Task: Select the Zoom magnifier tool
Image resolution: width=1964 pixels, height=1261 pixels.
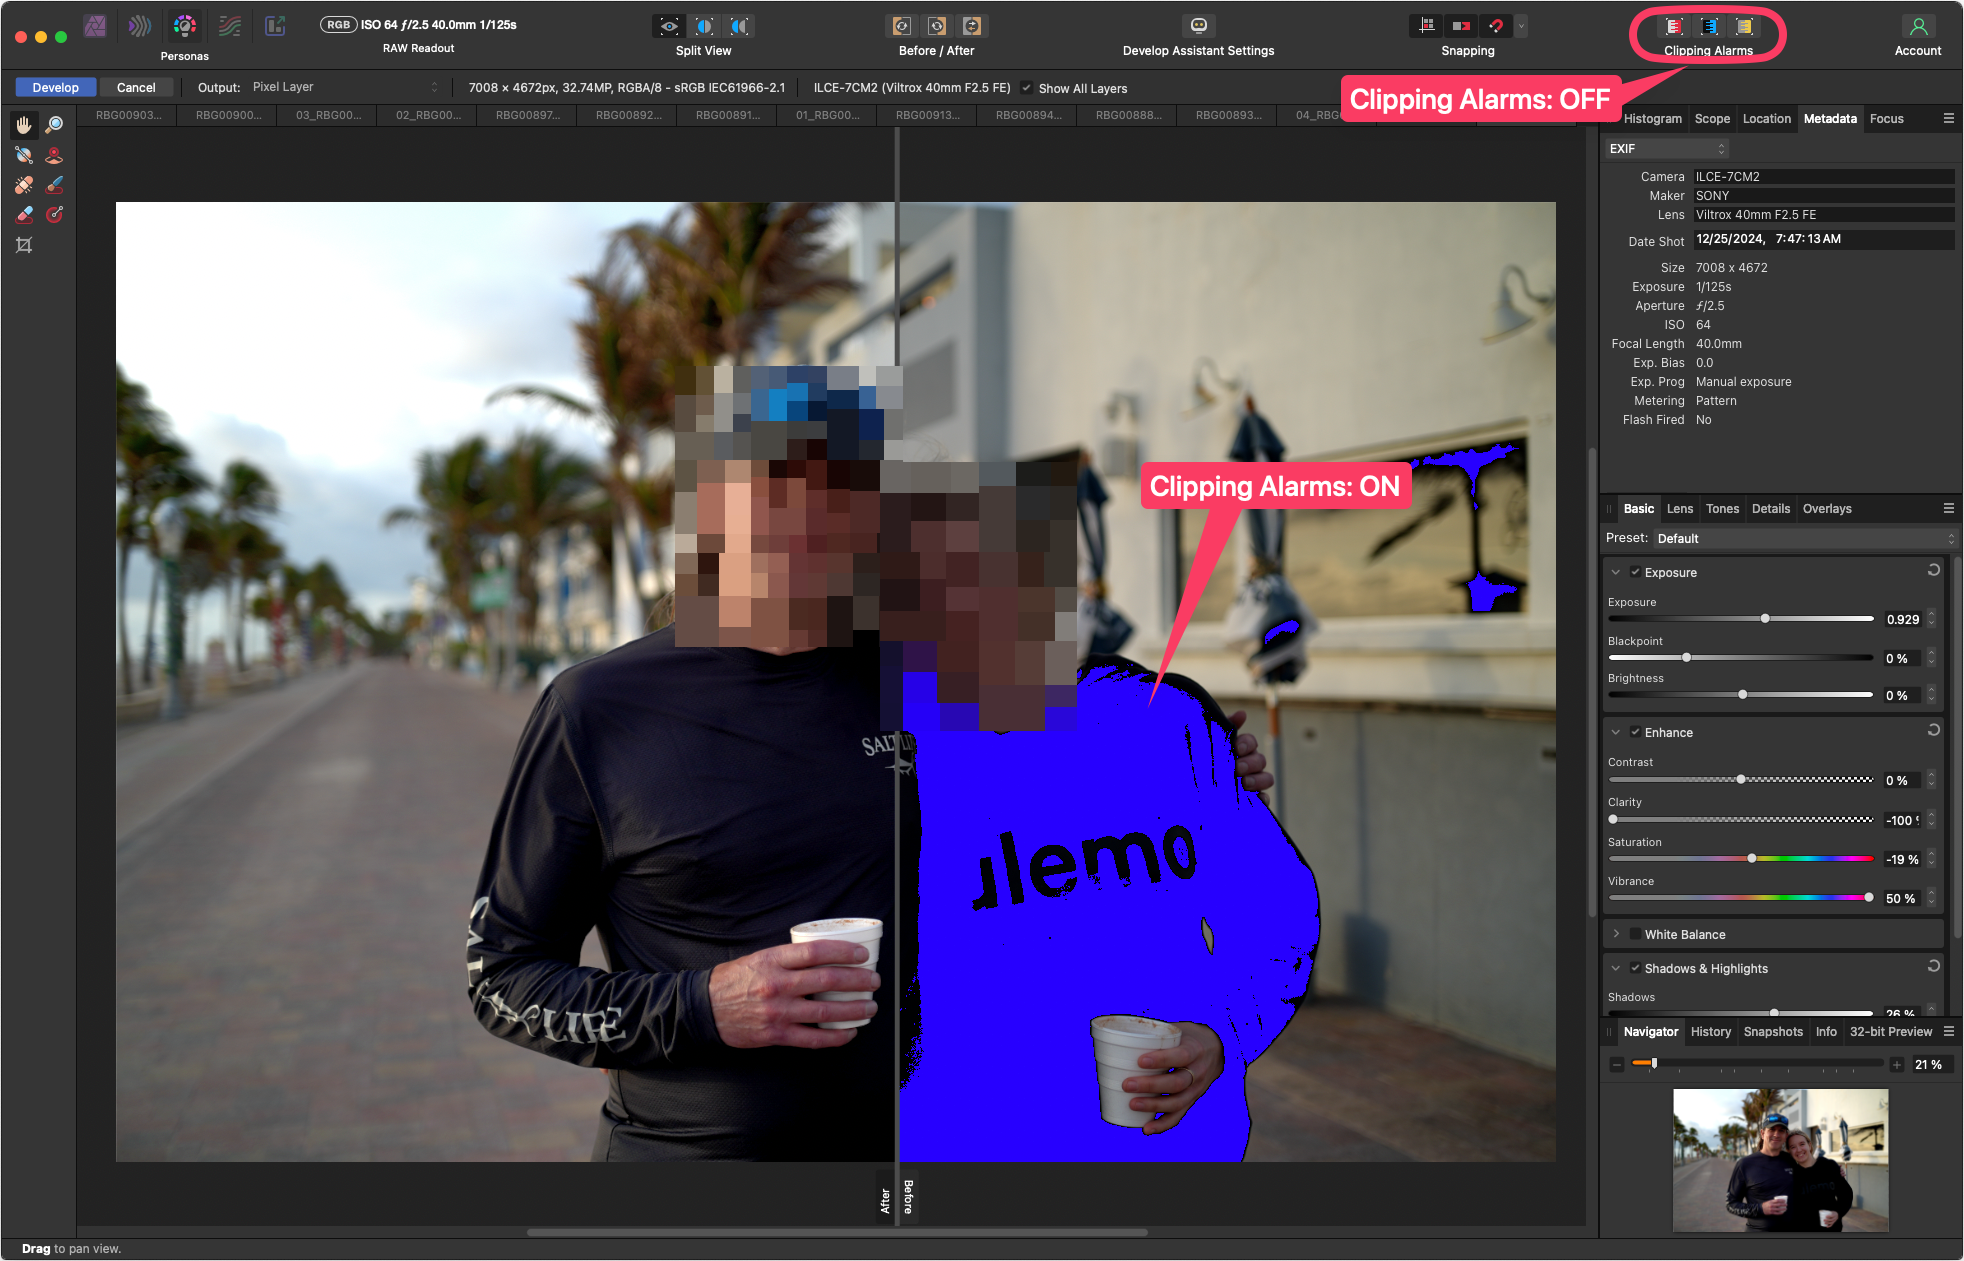Action: 55,125
